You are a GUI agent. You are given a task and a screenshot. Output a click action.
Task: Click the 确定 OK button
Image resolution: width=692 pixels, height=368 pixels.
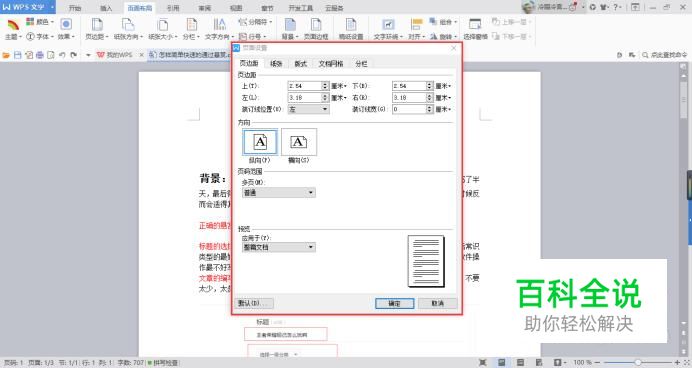click(x=395, y=304)
